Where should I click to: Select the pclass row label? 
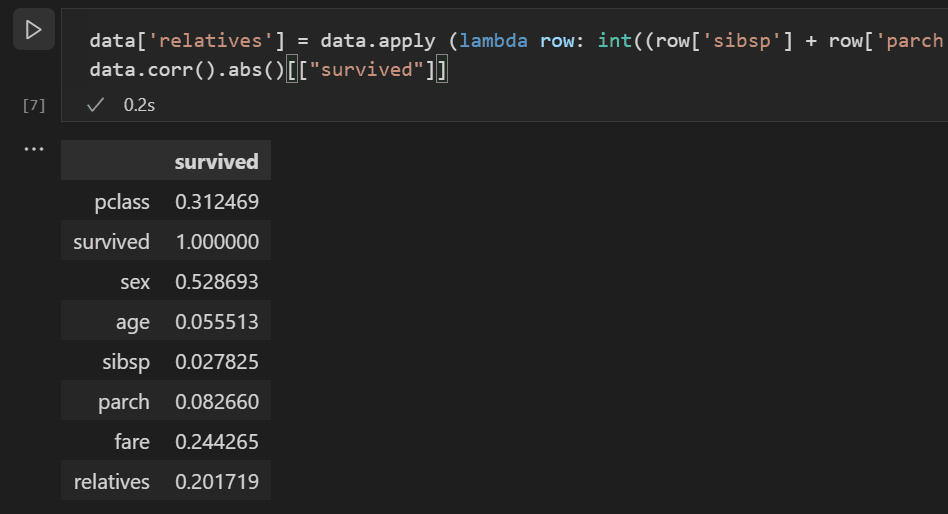tap(122, 202)
